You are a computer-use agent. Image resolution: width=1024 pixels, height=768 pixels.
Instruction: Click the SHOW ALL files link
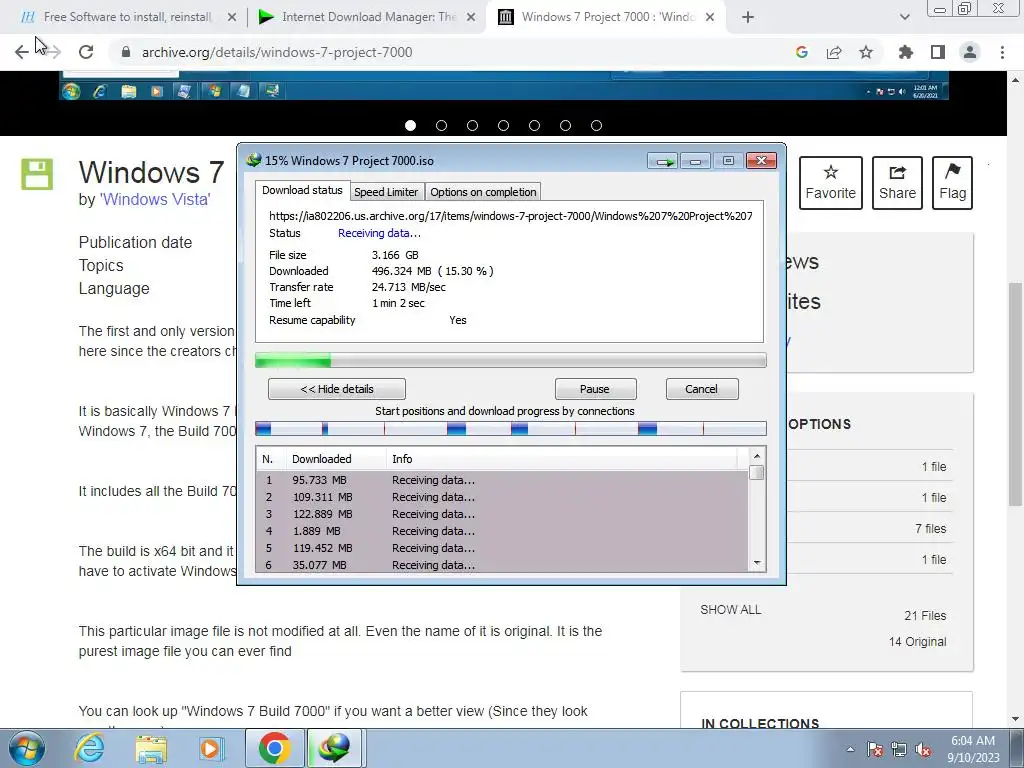[731, 610]
